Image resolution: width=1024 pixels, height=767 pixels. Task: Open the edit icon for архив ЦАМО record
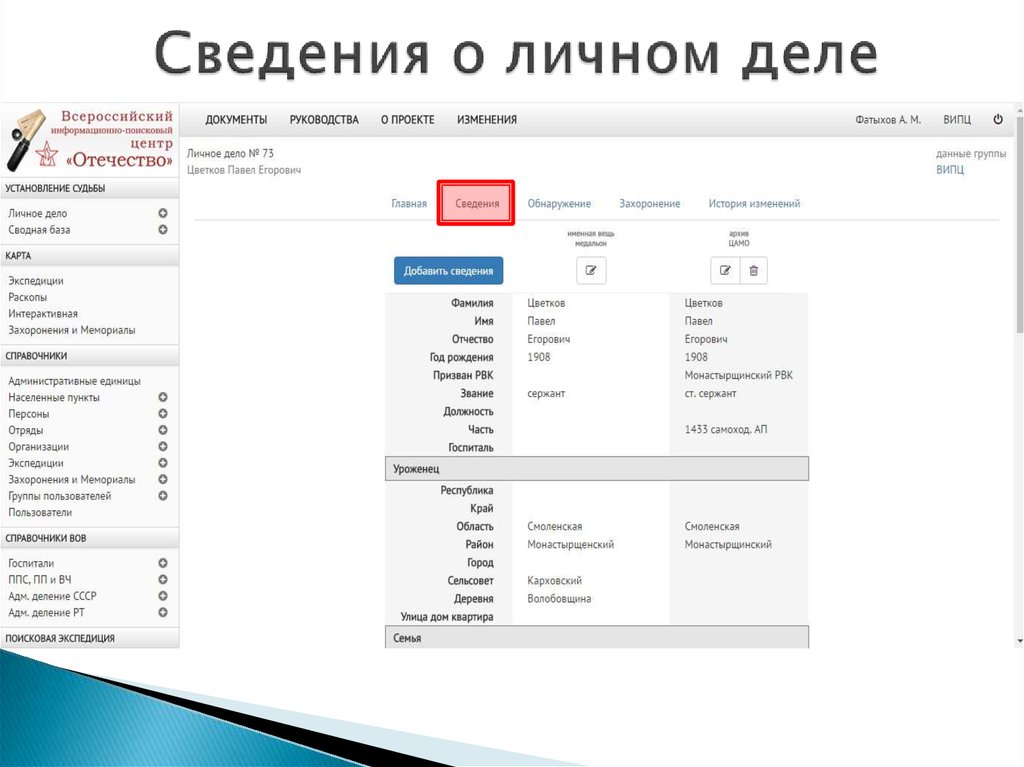pos(725,270)
